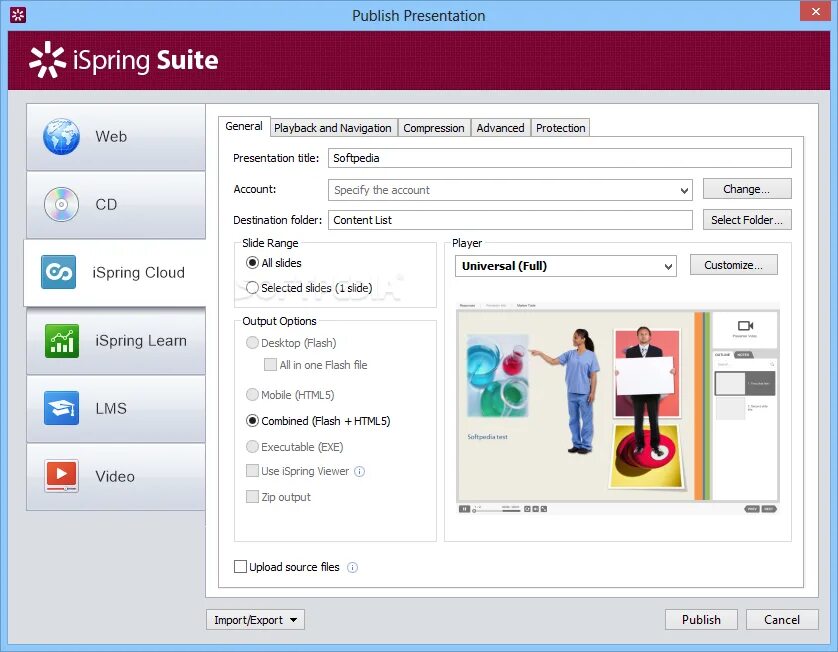Toggle All in one Flash file checkbox

(270, 365)
